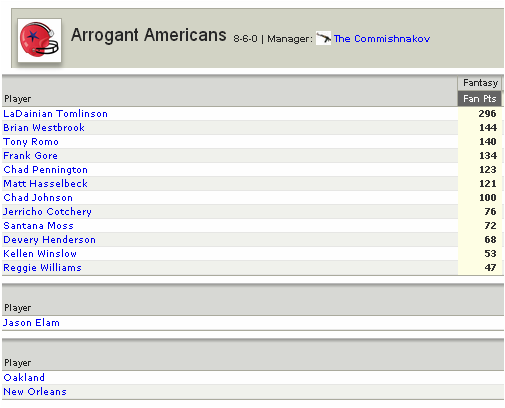The height and width of the screenshot is (408, 505).
Task: Select the Tony Romo link
Action: (31, 142)
